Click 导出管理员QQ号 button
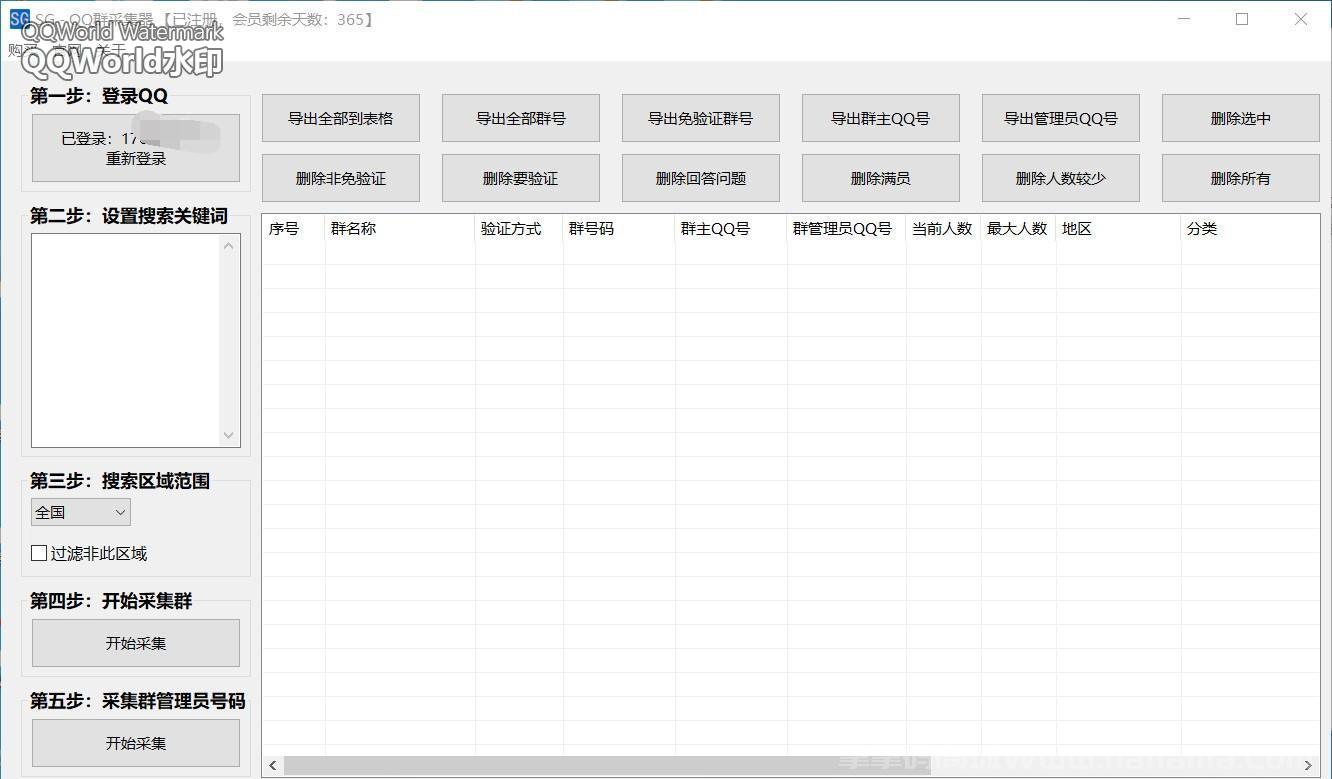The height and width of the screenshot is (779, 1332). pos(1061,118)
